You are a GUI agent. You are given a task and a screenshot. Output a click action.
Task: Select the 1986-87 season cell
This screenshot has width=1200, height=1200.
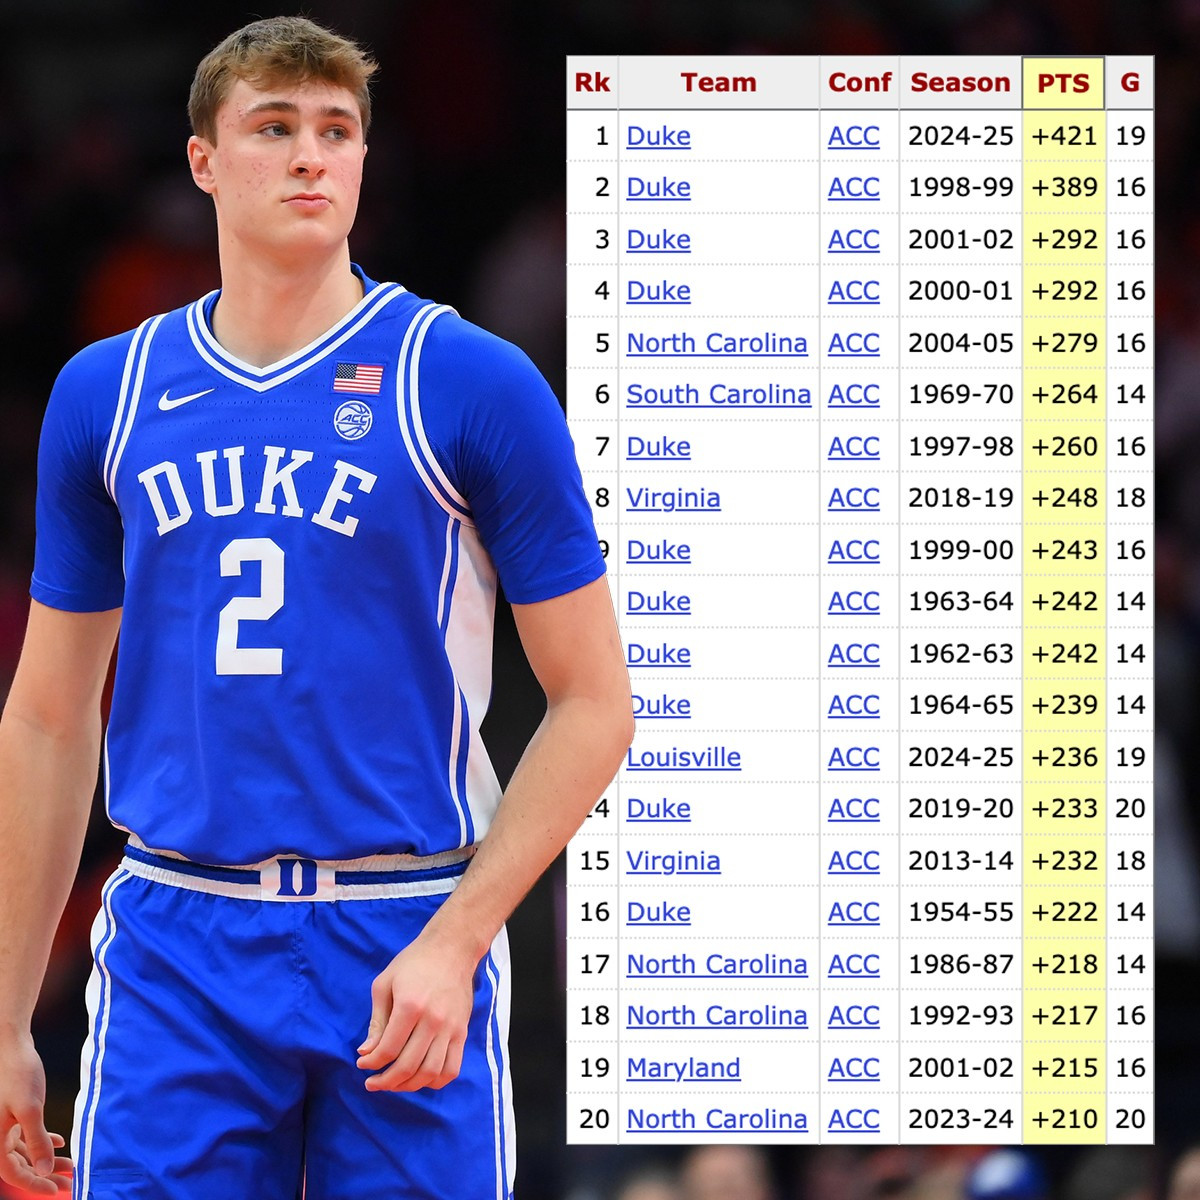click(960, 964)
